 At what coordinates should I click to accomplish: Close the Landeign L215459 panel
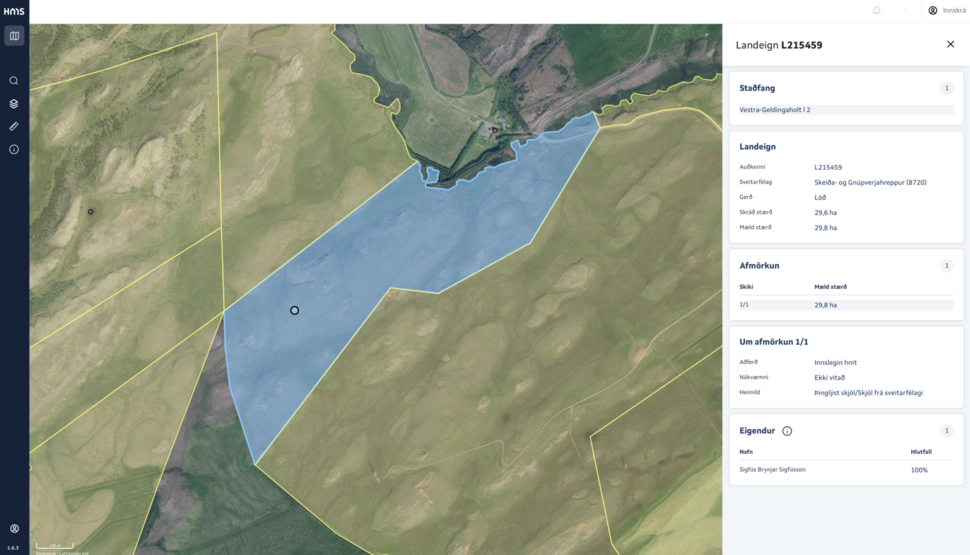tap(951, 44)
